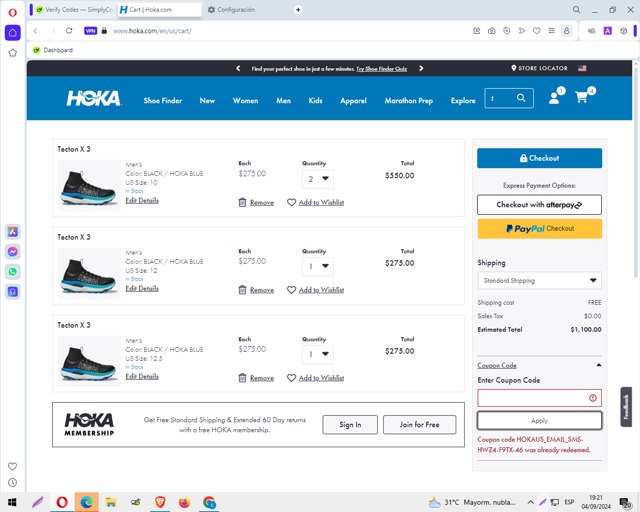Open Opera sidebar WhatsApp icon

pyautogui.click(x=13, y=272)
